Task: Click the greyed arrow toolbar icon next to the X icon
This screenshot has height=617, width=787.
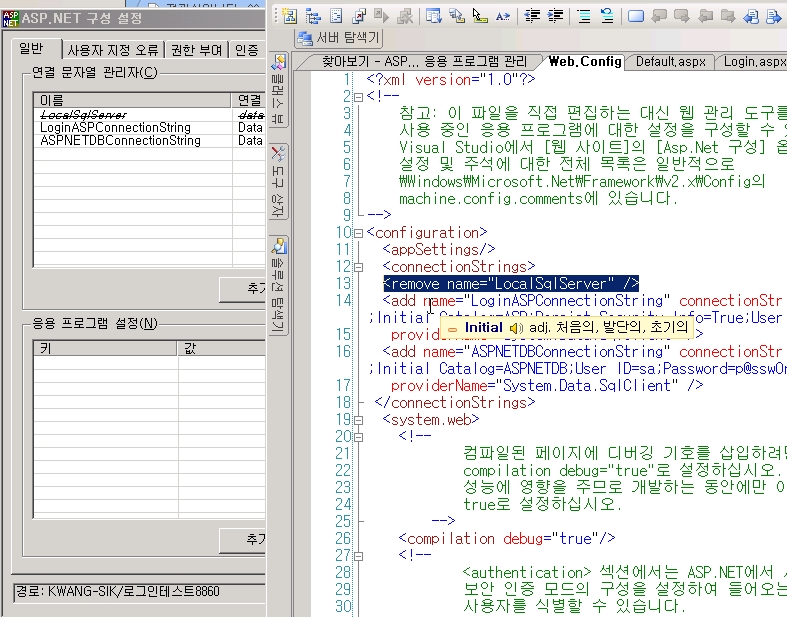Action: (381, 16)
